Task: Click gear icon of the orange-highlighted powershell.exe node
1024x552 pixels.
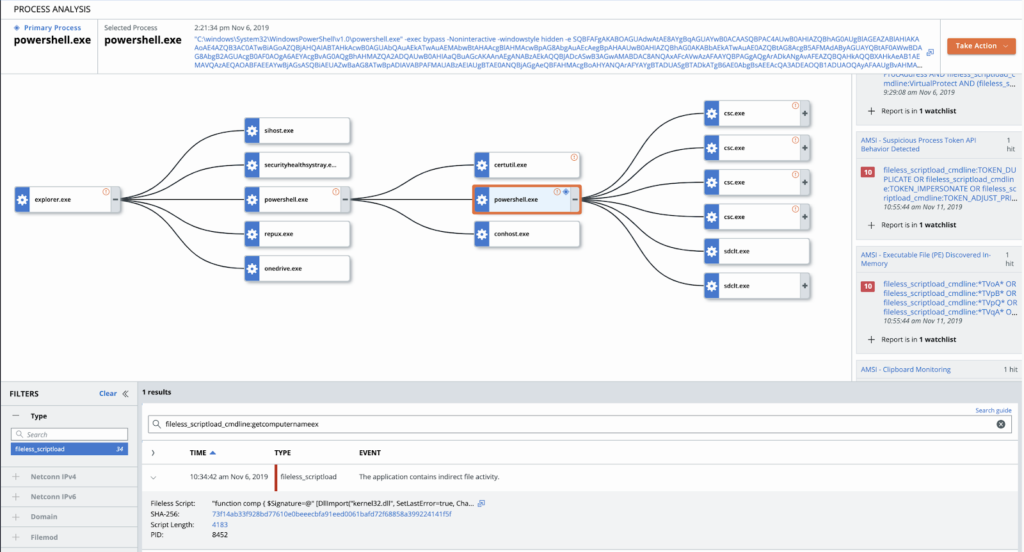Action: [482, 199]
